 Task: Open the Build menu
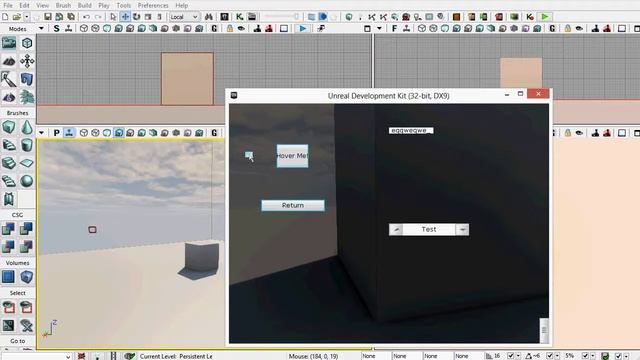pyautogui.click(x=84, y=5)
